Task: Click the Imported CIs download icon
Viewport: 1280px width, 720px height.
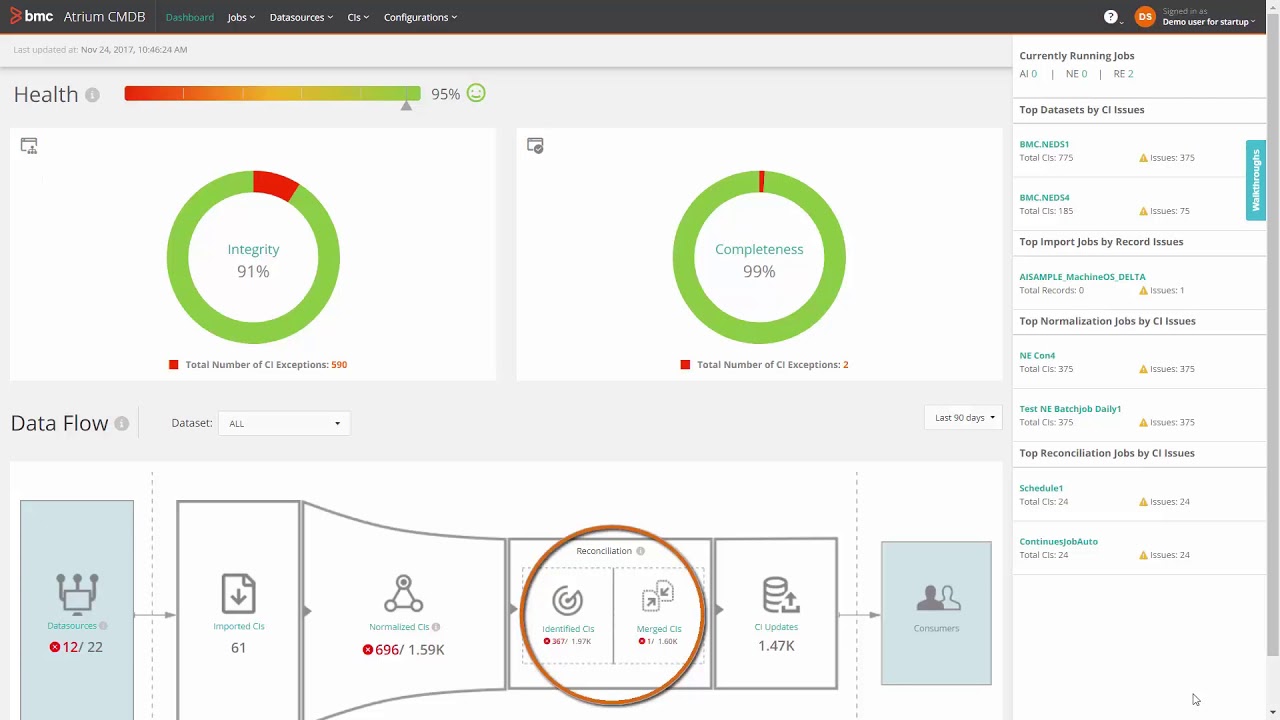Action: (x=238, y=593)
